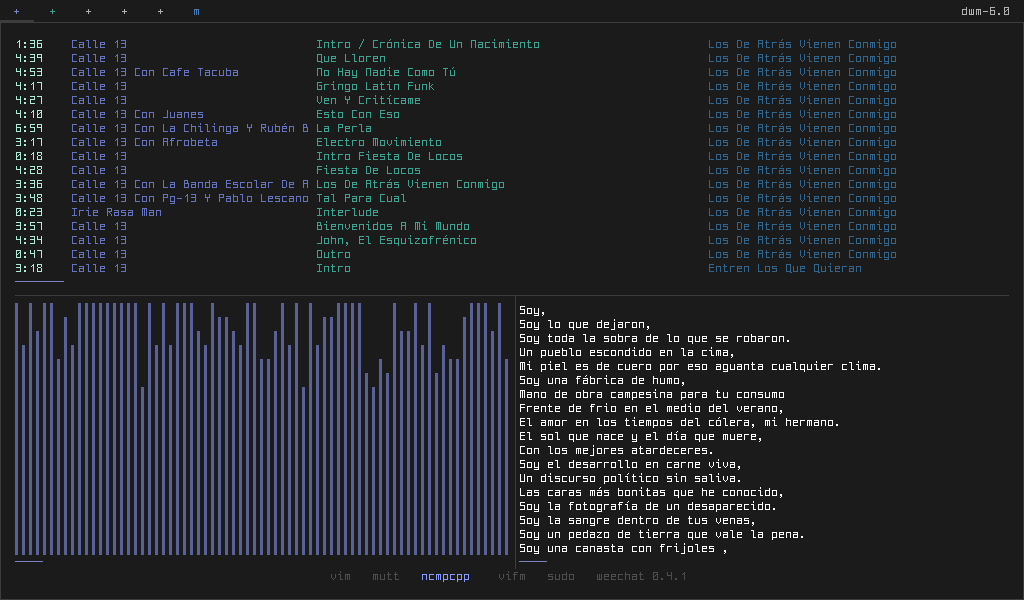
Task: Switch to the vim entry in bottom bar
Action: click(340, 576)
